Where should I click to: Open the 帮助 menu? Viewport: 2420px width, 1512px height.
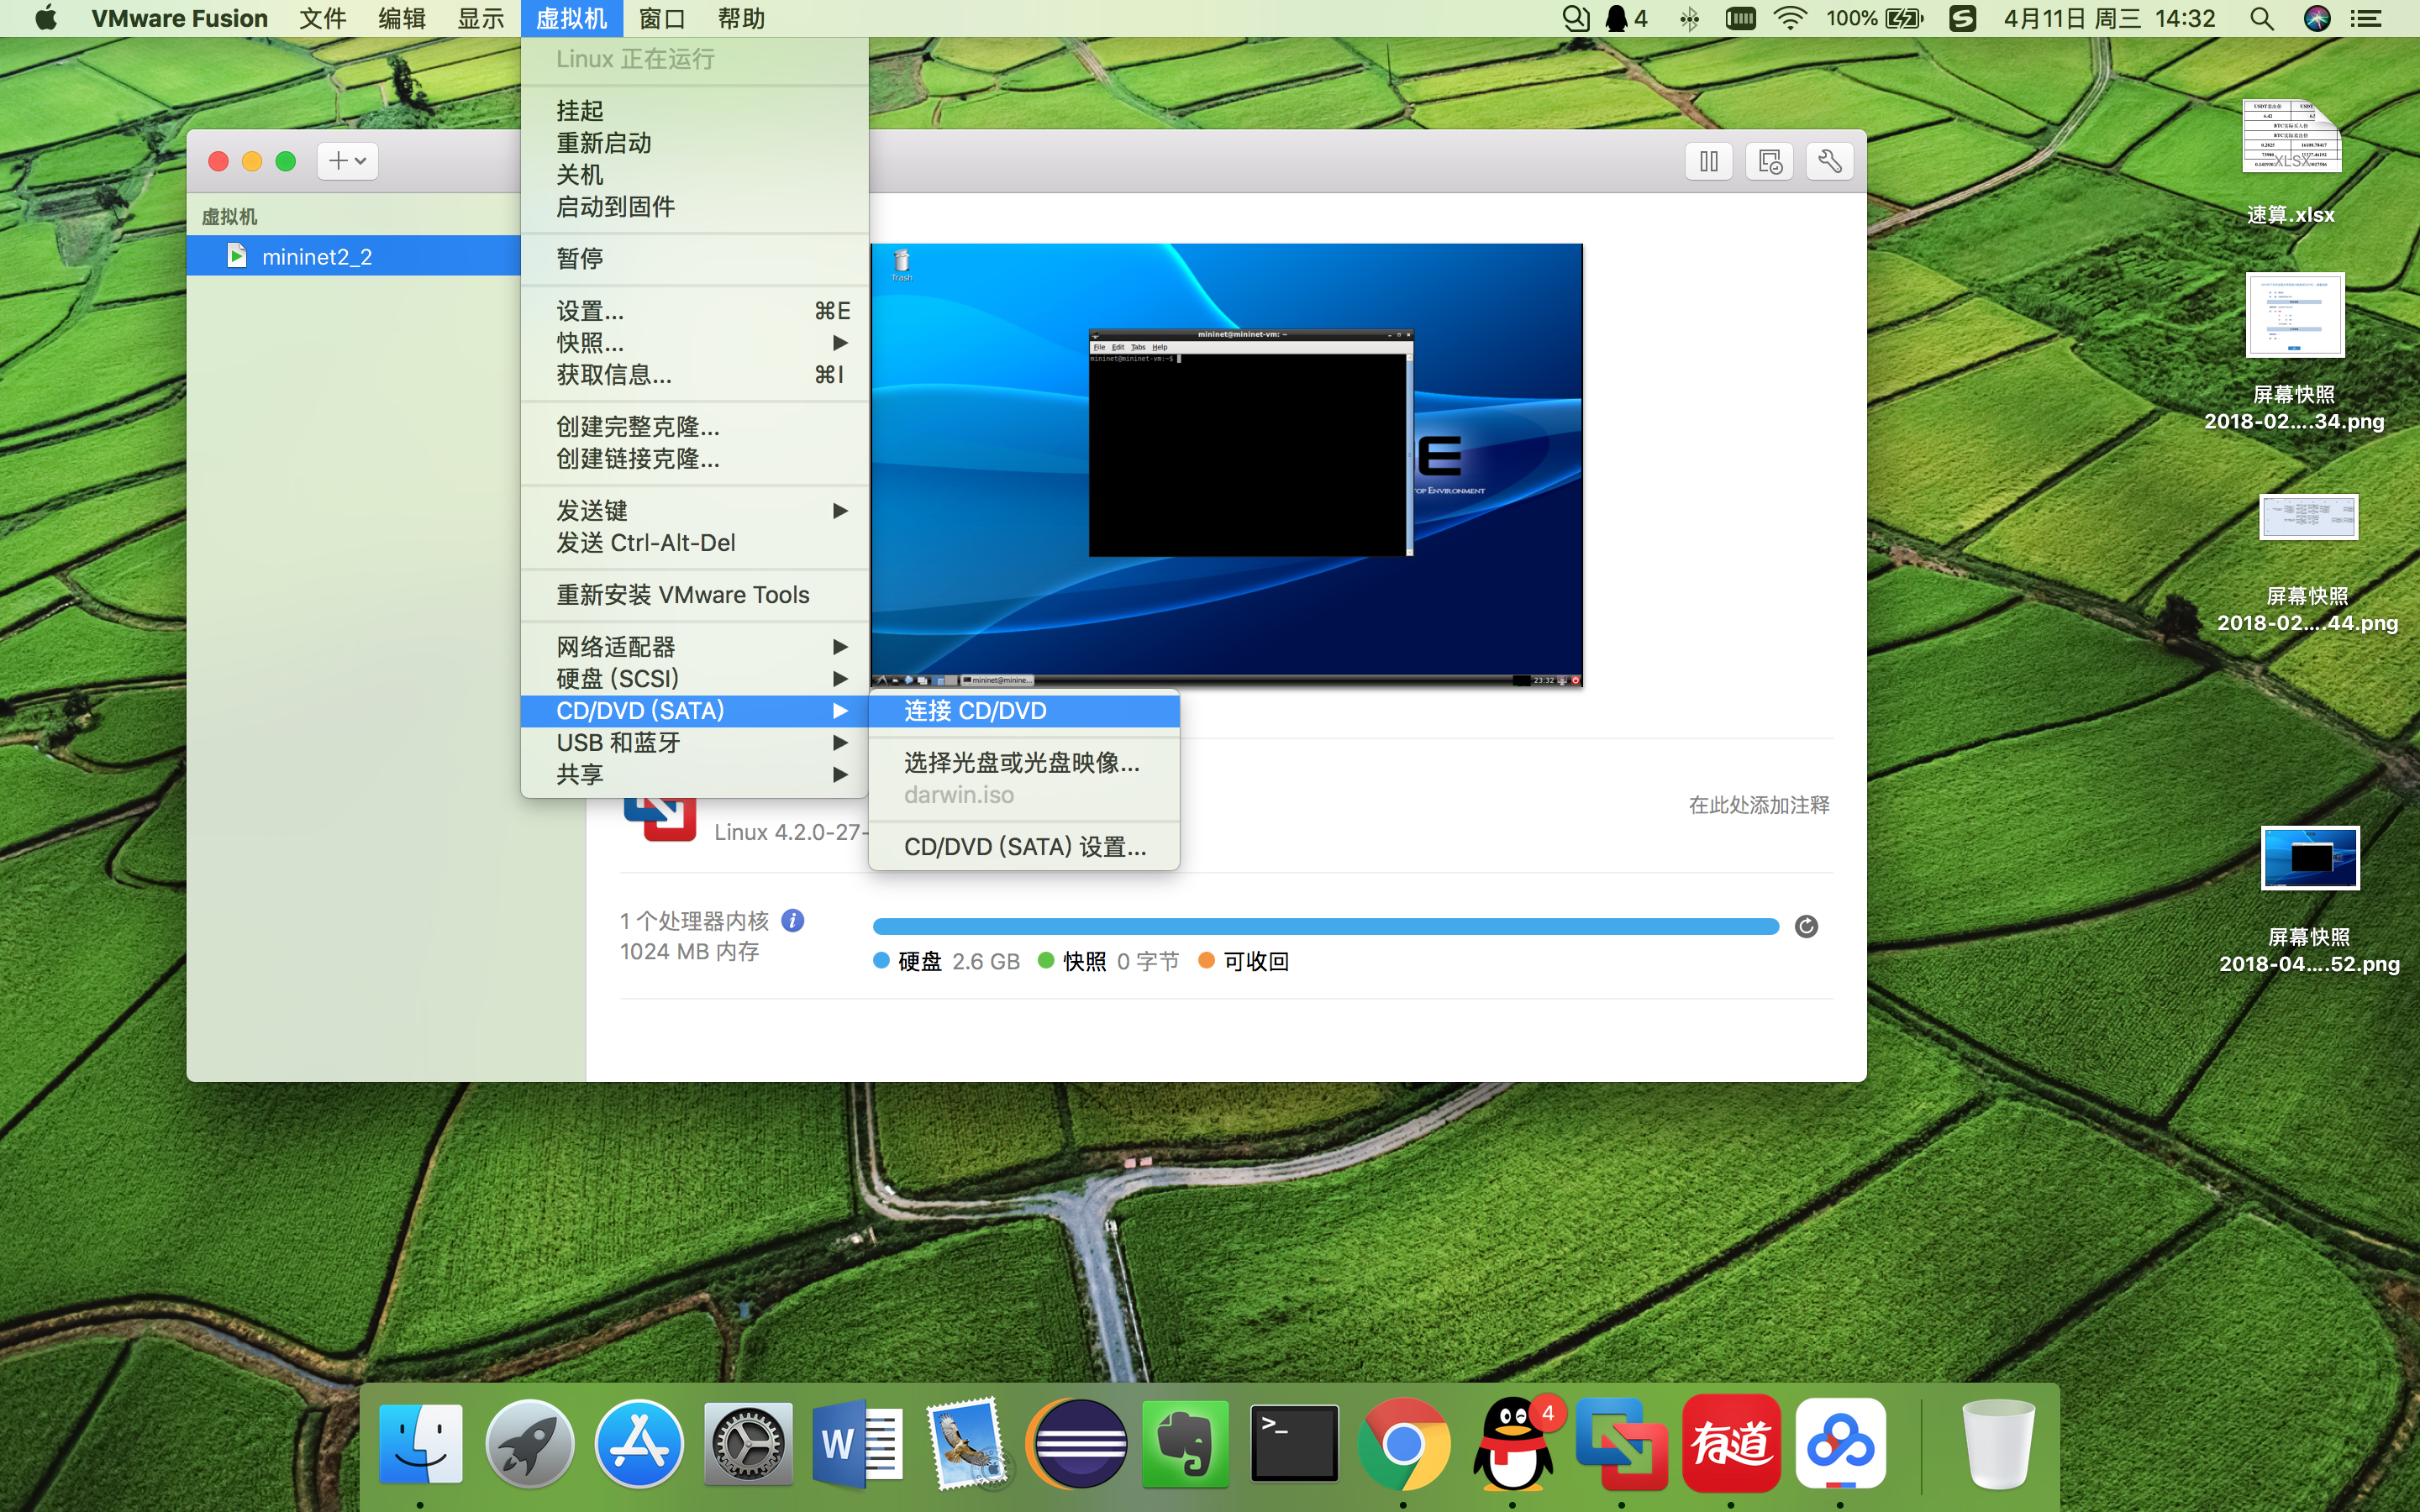[x=741, y=18]
